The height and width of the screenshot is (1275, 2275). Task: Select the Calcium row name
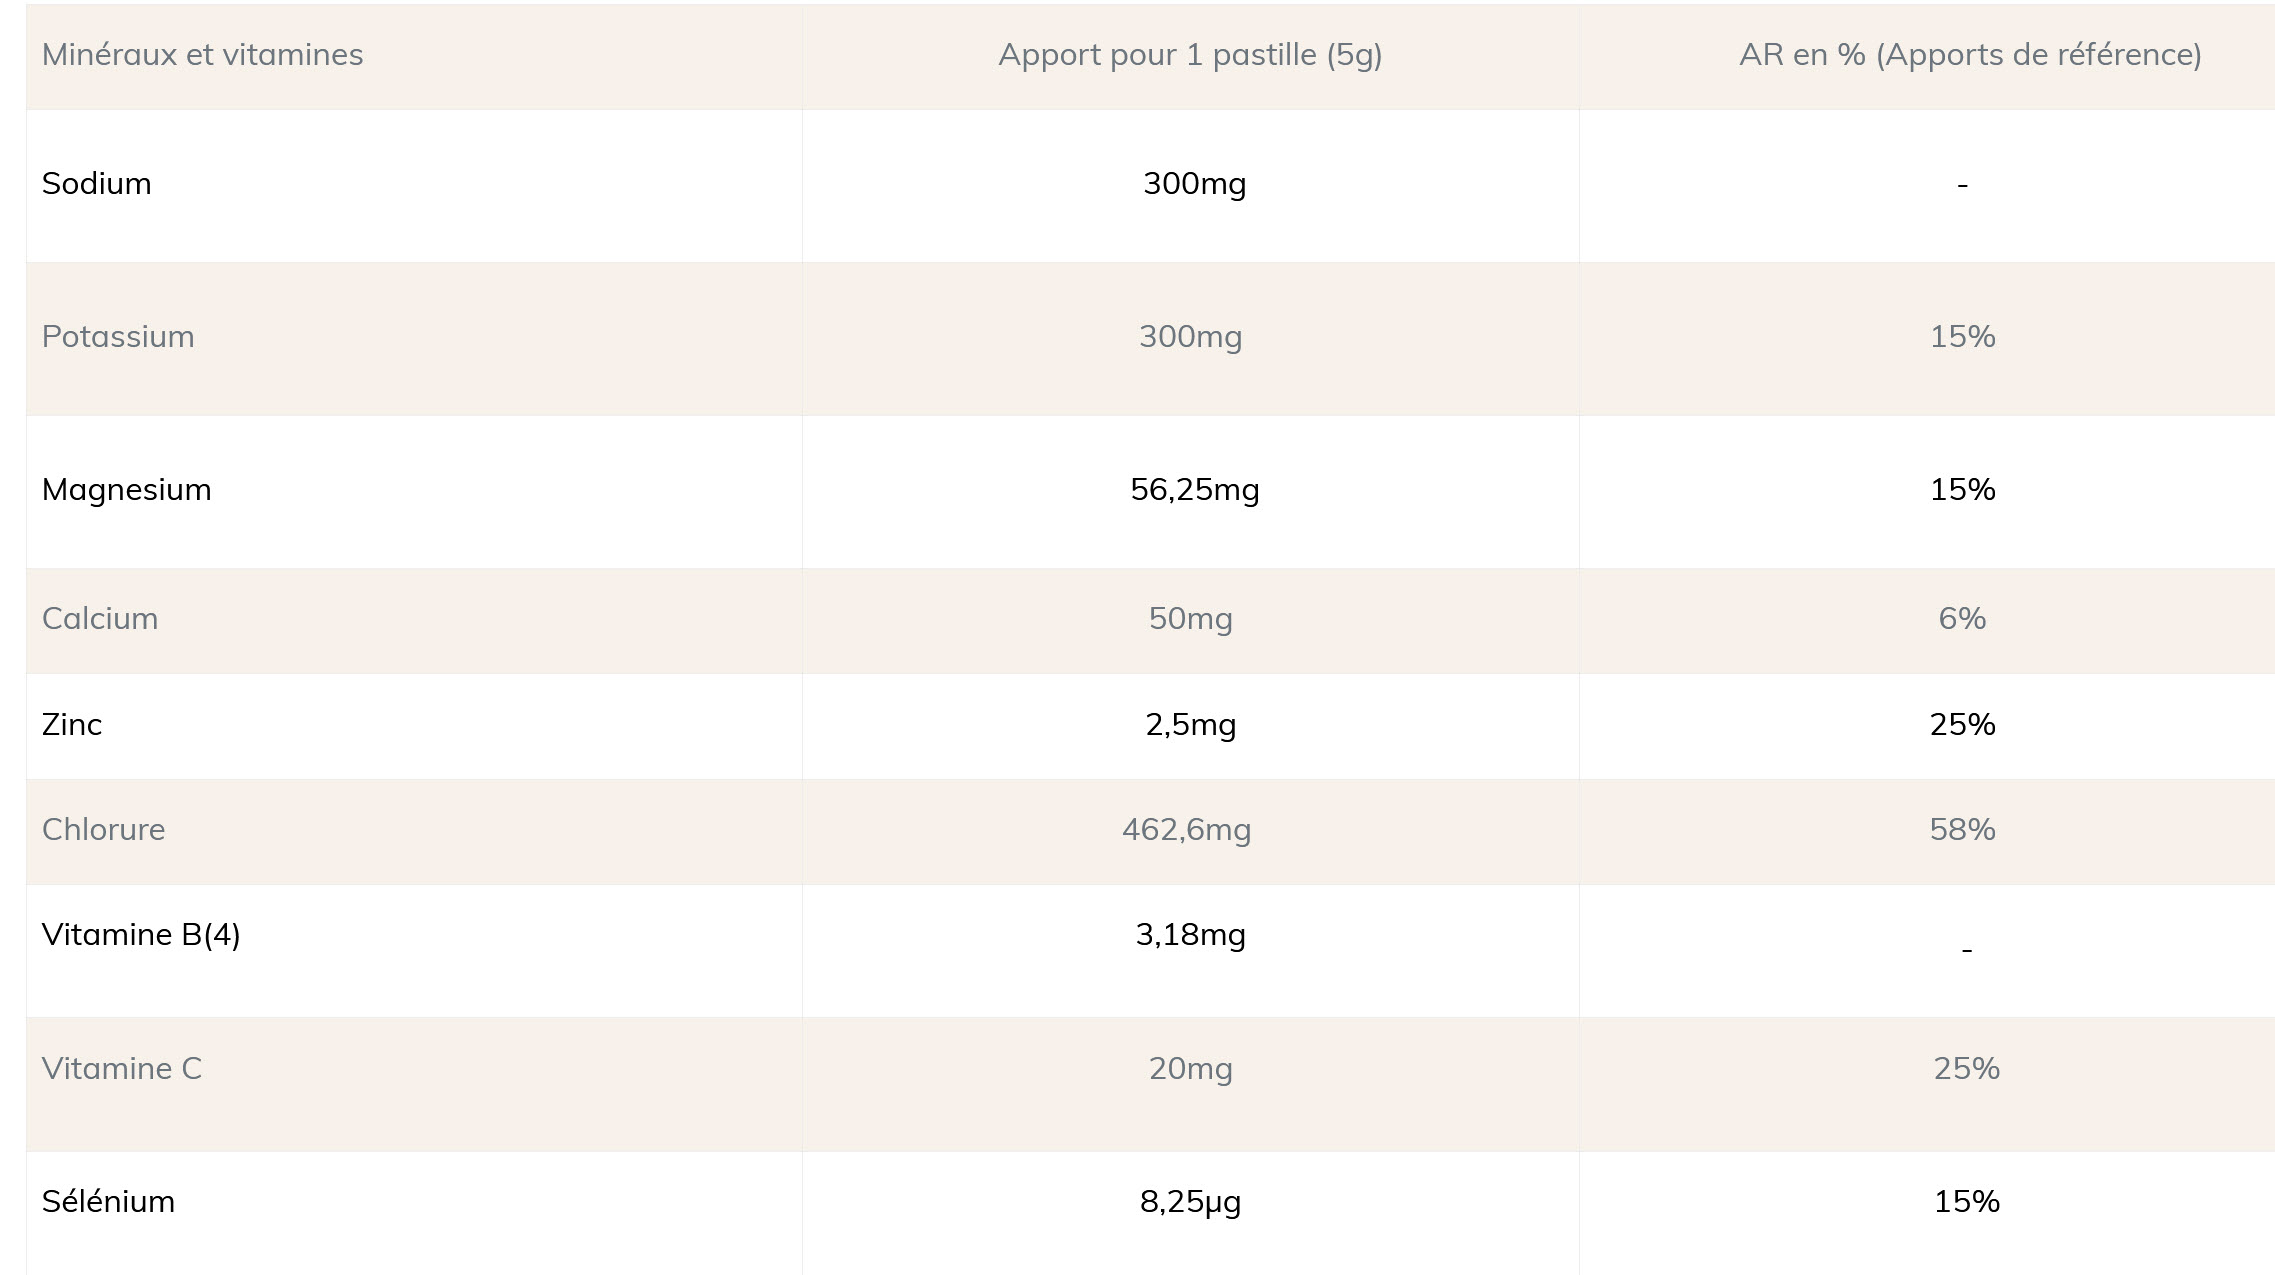point(100,619)
